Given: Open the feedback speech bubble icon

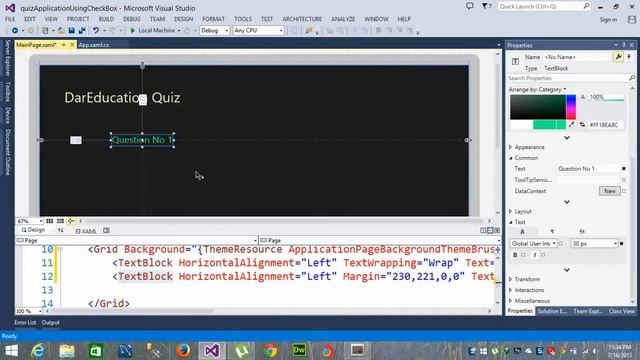Looking at the screenshot, I should (470, 6).
